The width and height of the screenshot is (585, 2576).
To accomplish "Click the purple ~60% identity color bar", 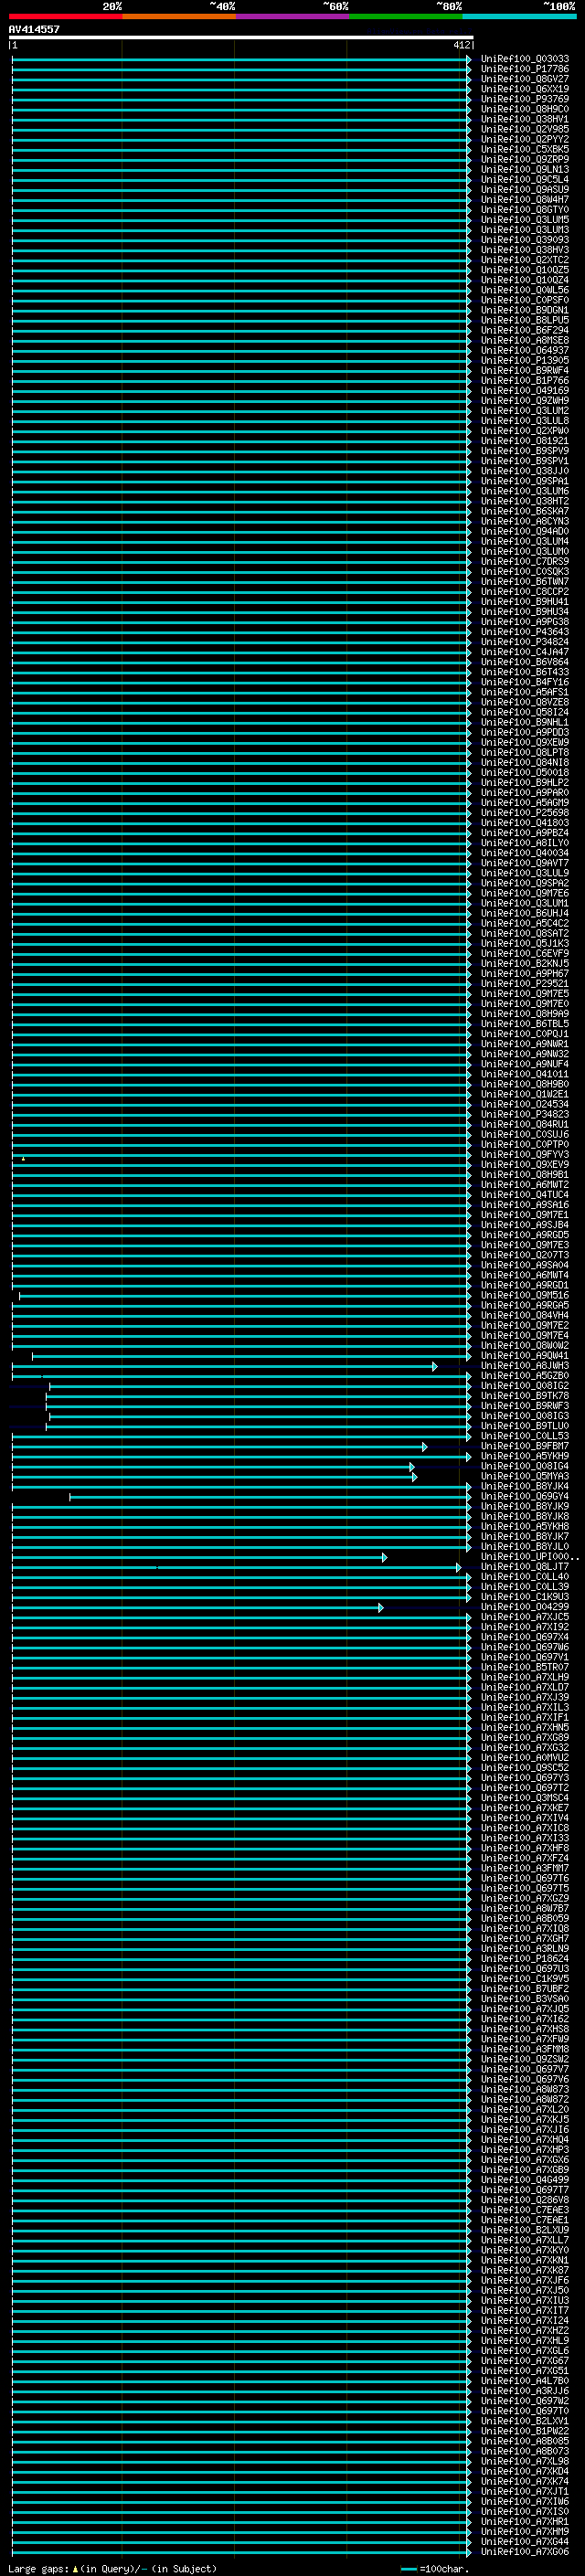I will pyautogui.click(x=293, y=16).
